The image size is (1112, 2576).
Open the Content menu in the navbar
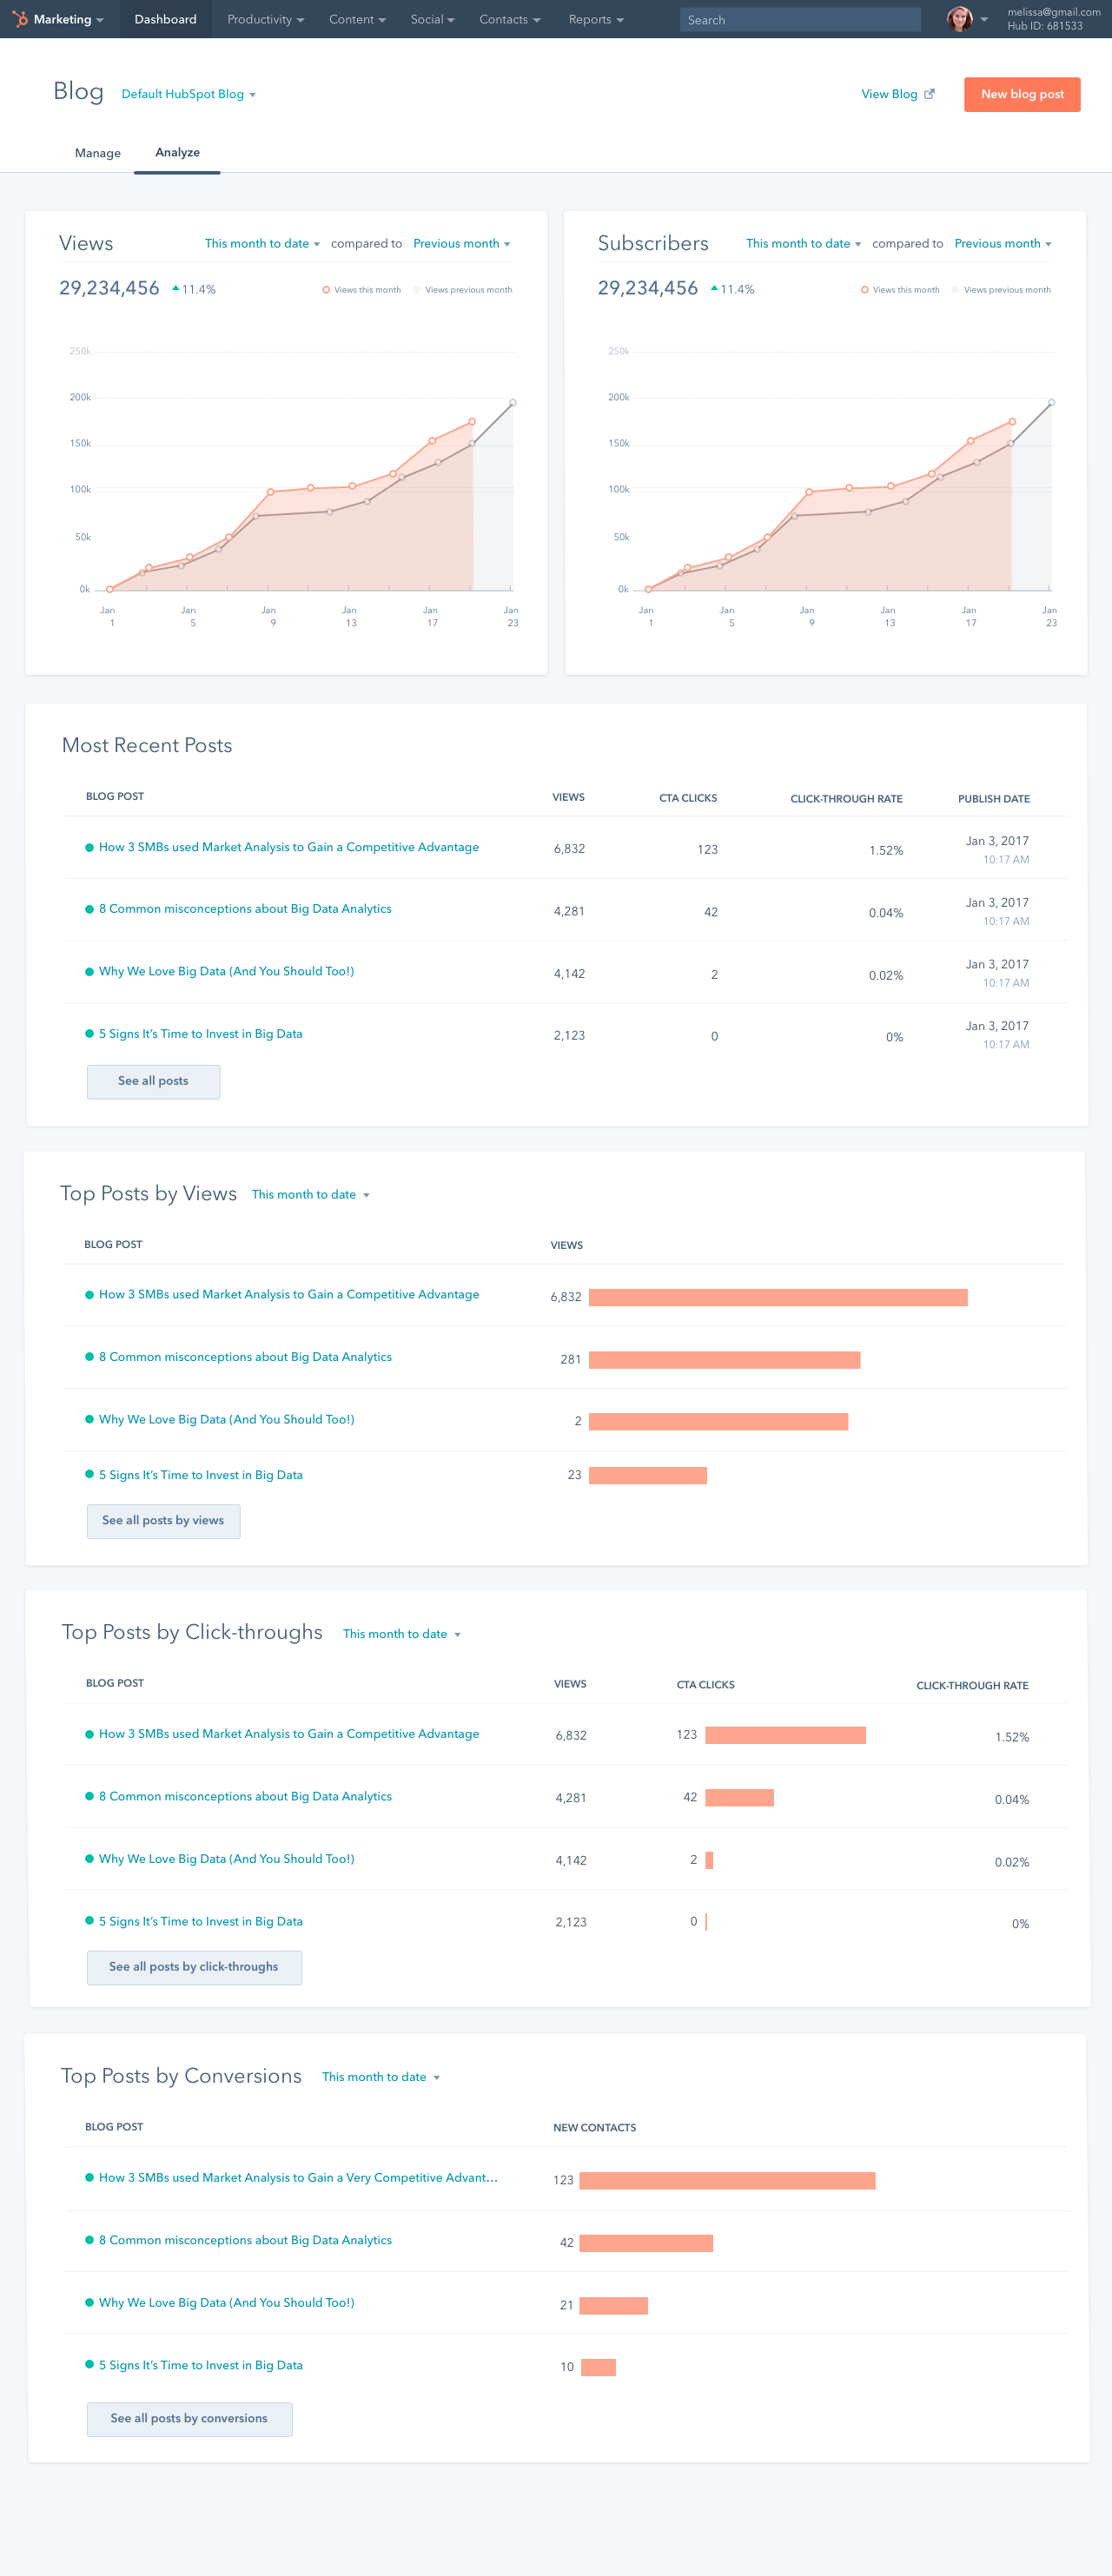(x=356, y=19)
